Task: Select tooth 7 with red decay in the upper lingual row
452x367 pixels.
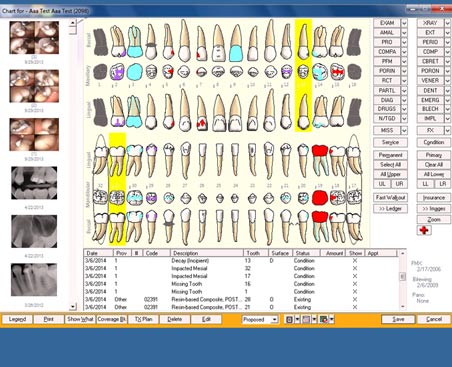Action: click(201, 113)
